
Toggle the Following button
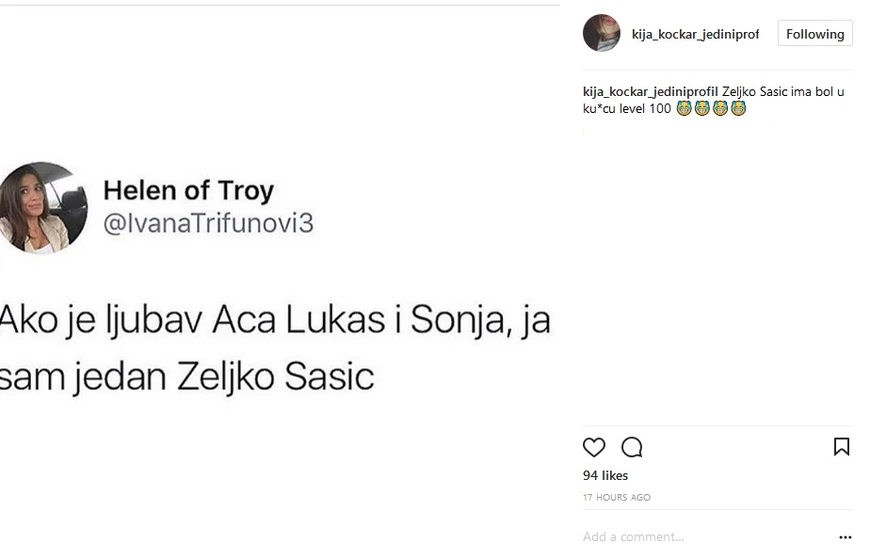pos(814,34)
